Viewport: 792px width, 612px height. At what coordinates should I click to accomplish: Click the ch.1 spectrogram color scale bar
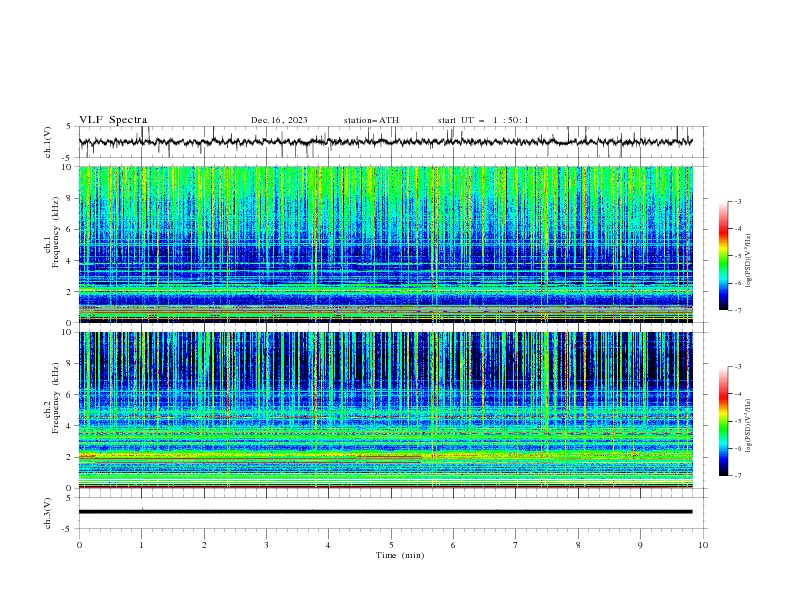(x=724, y=256)
